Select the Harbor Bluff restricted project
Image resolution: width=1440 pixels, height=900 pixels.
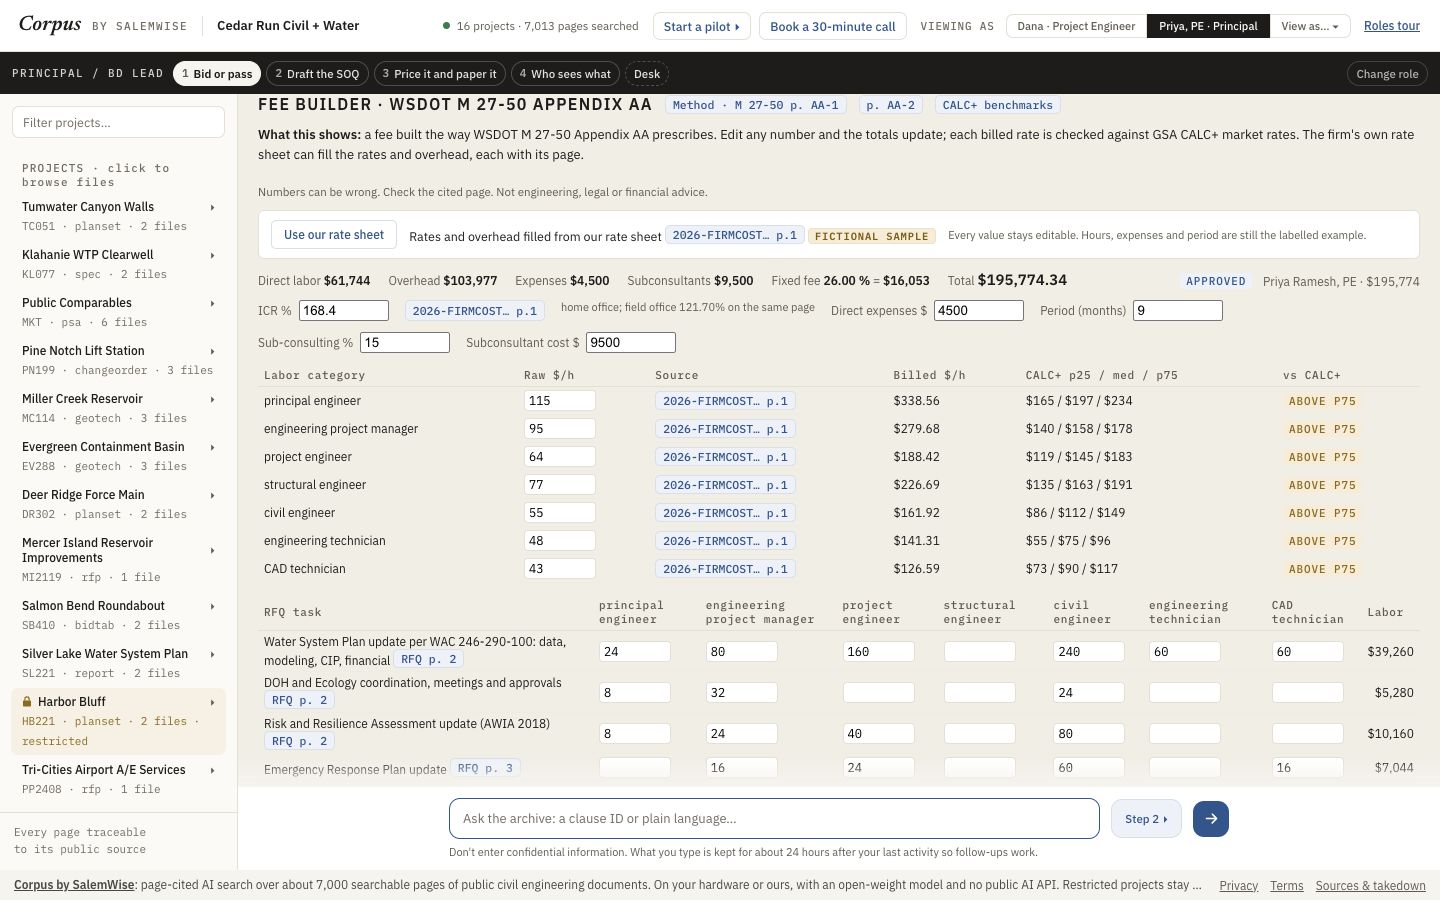118,721
